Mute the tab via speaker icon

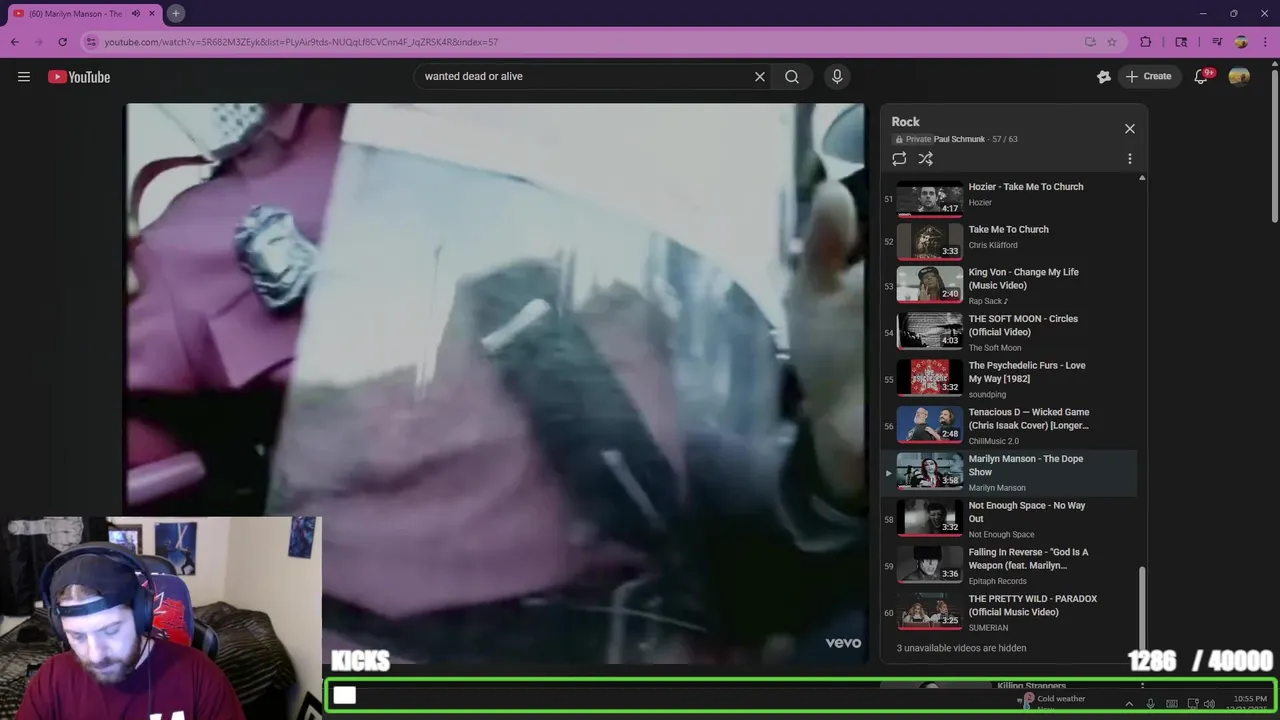[136, 13]
